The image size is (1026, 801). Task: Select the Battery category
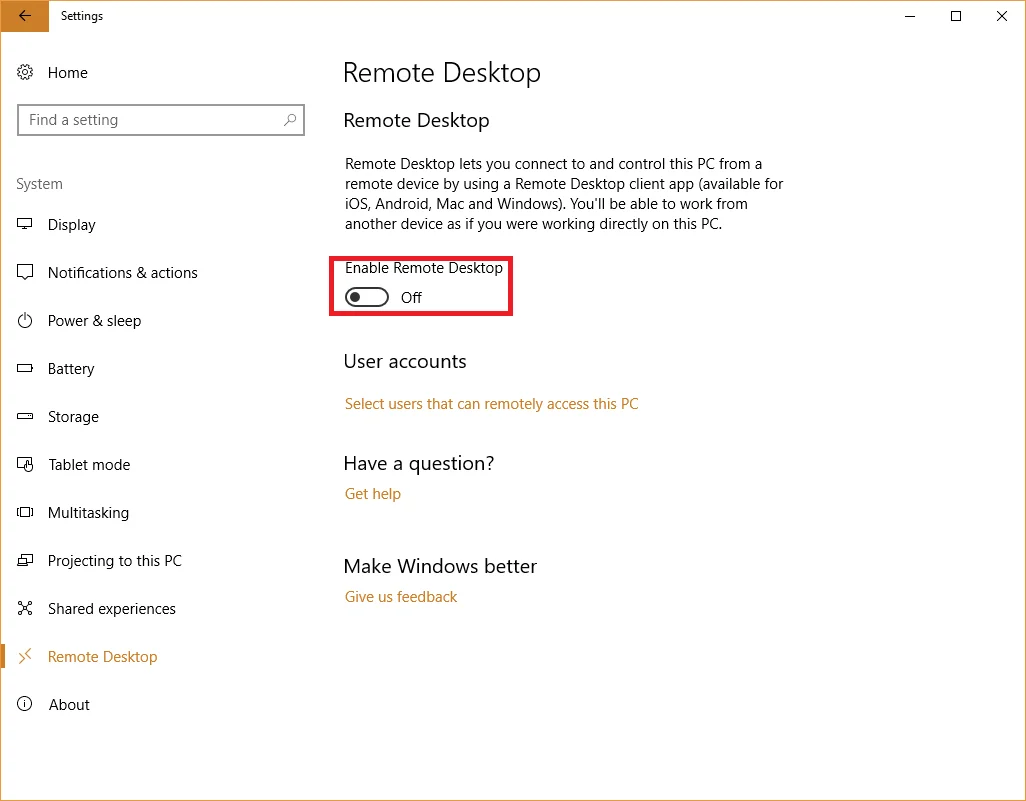pyautogui.click(x=71, y=369)
